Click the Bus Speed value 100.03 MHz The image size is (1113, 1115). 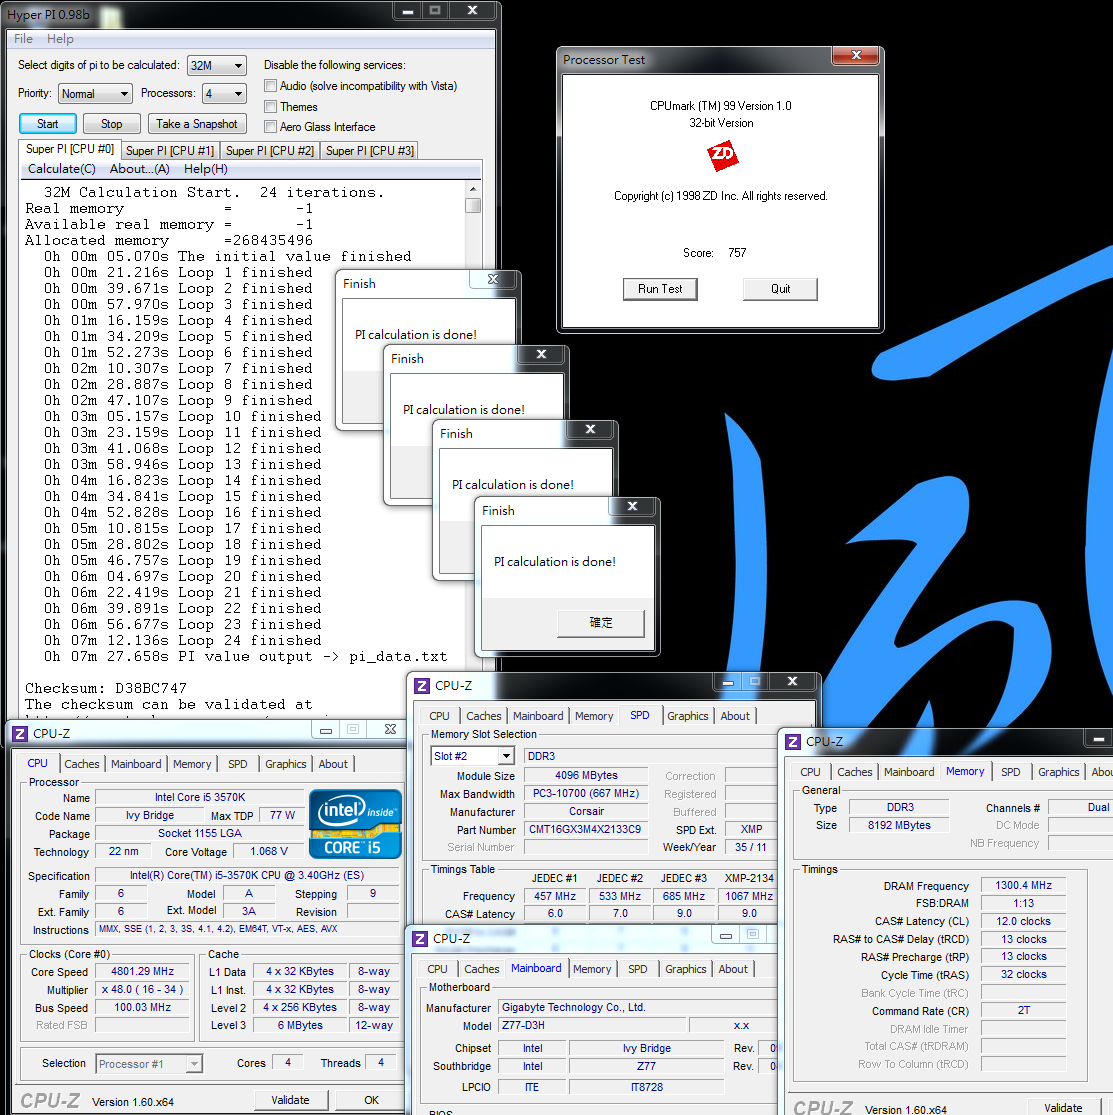(142, 1007)
